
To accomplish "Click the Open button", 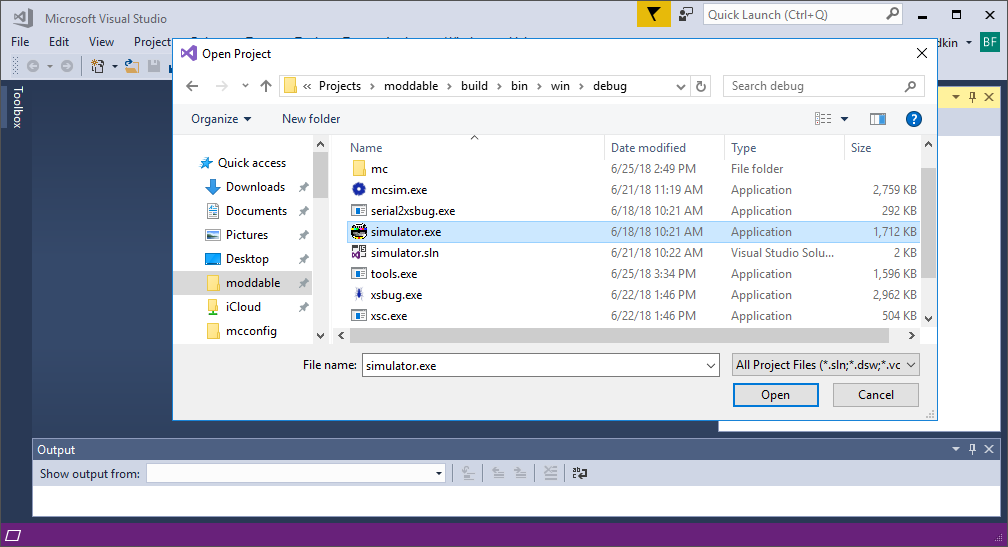I will (775, 395).
